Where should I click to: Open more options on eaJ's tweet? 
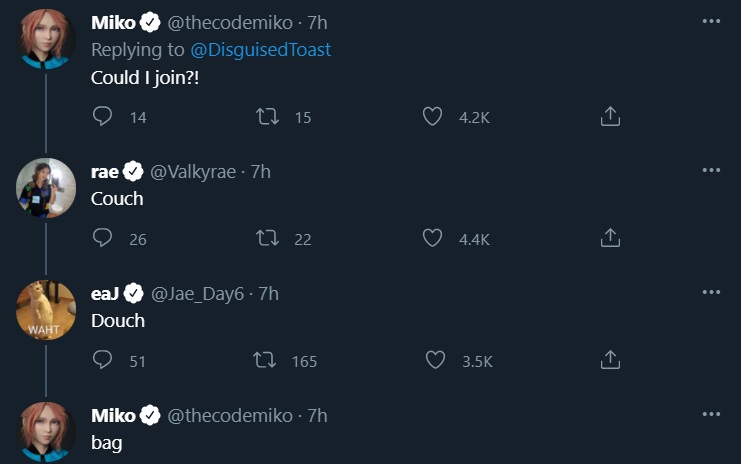click(x=711, y=292)
